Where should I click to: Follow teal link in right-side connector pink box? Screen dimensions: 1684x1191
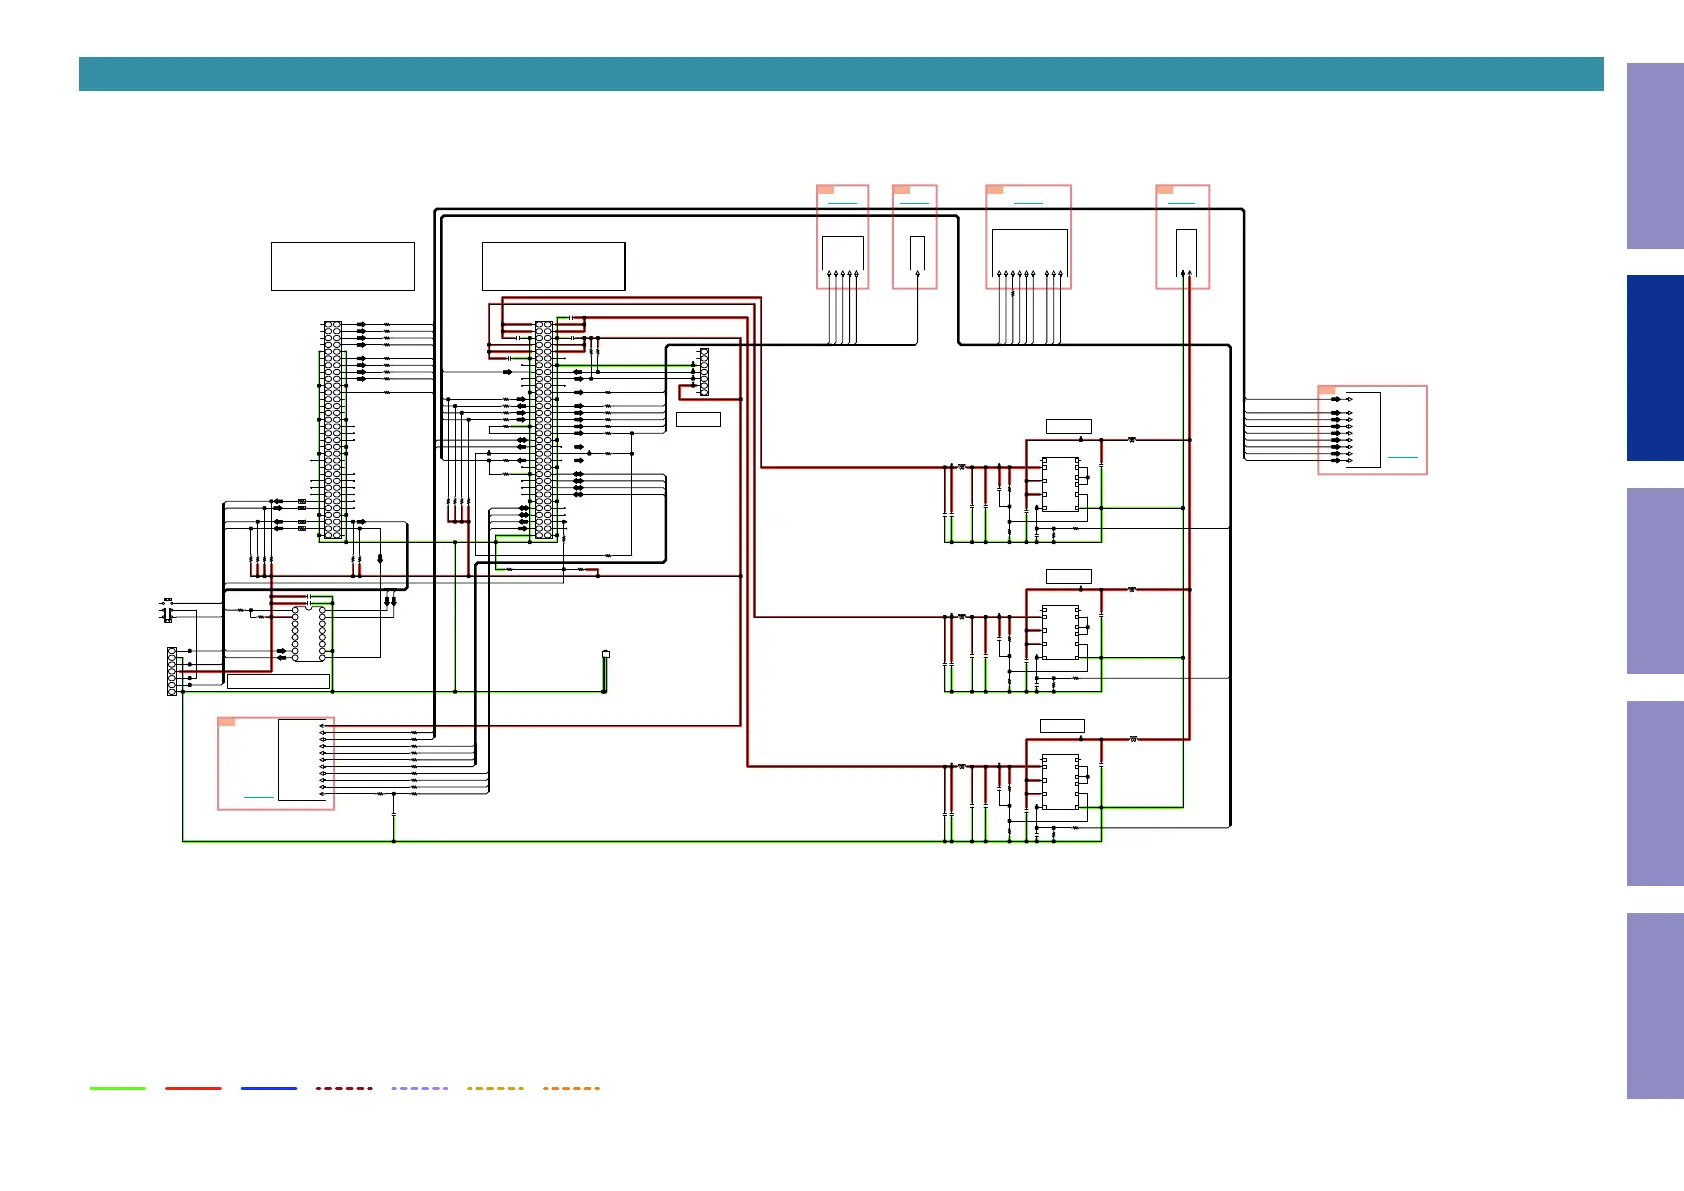pyautogui.click(x=1403, y=457)
